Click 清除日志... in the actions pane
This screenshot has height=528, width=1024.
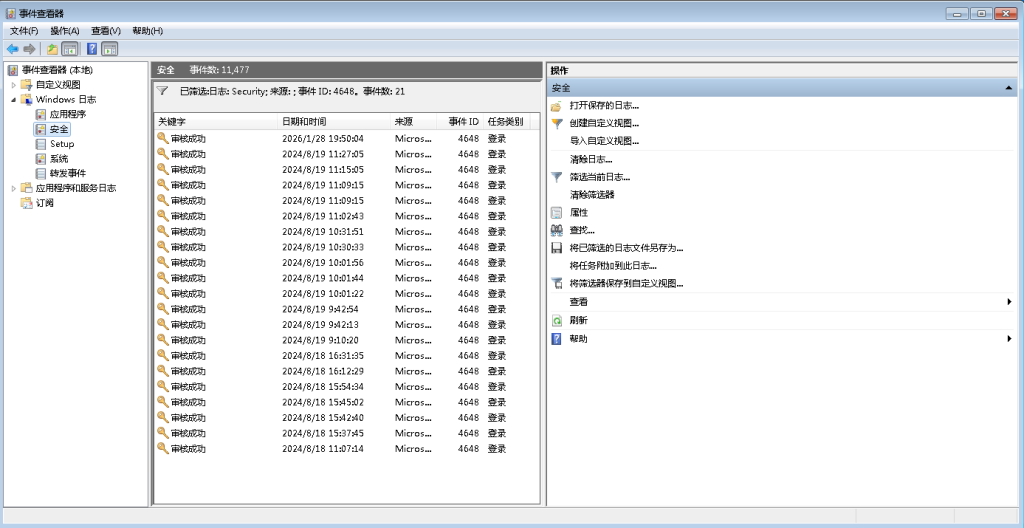590,159
